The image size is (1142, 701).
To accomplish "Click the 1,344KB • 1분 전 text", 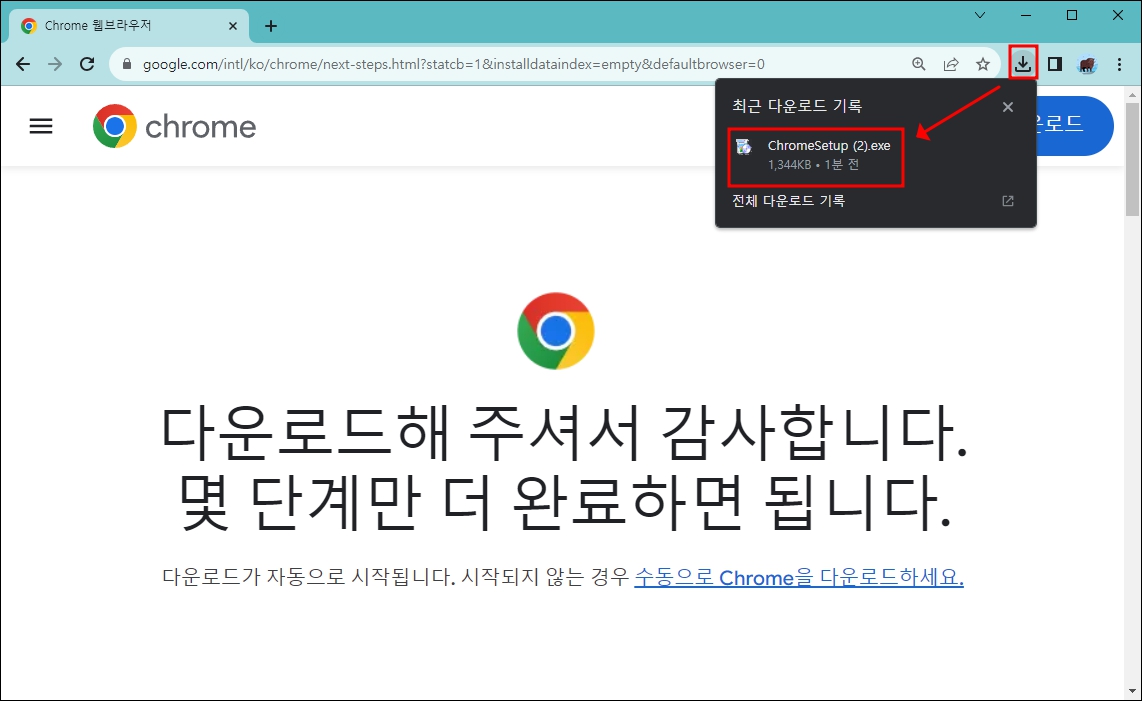I will (813, 165).
